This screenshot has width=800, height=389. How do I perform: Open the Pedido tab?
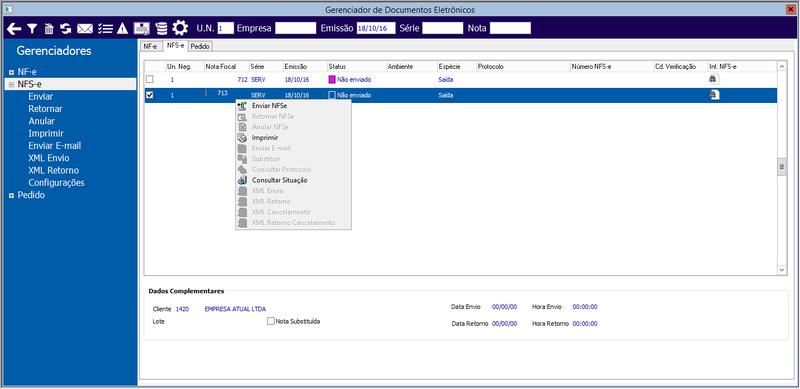click(x=201, y=46)
